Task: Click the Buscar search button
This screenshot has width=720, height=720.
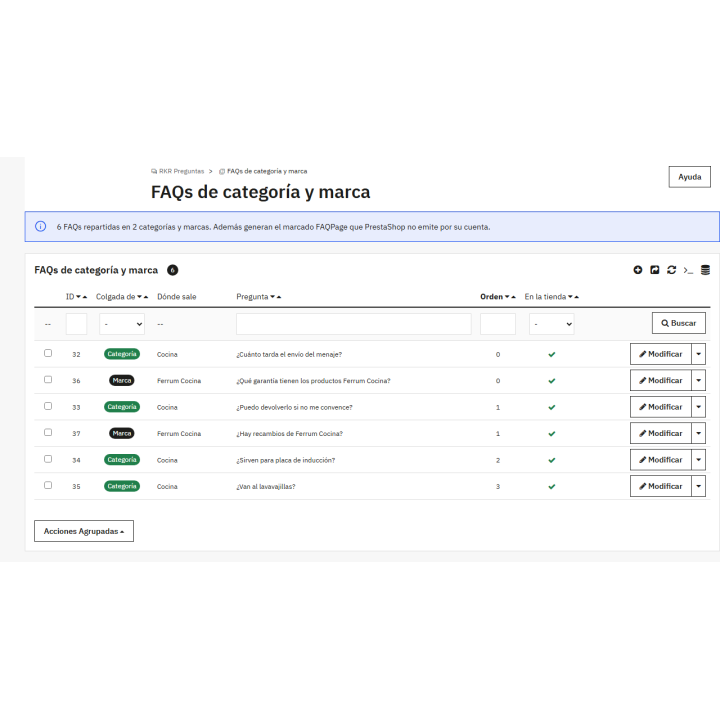Action: click(x=679, y=323)
